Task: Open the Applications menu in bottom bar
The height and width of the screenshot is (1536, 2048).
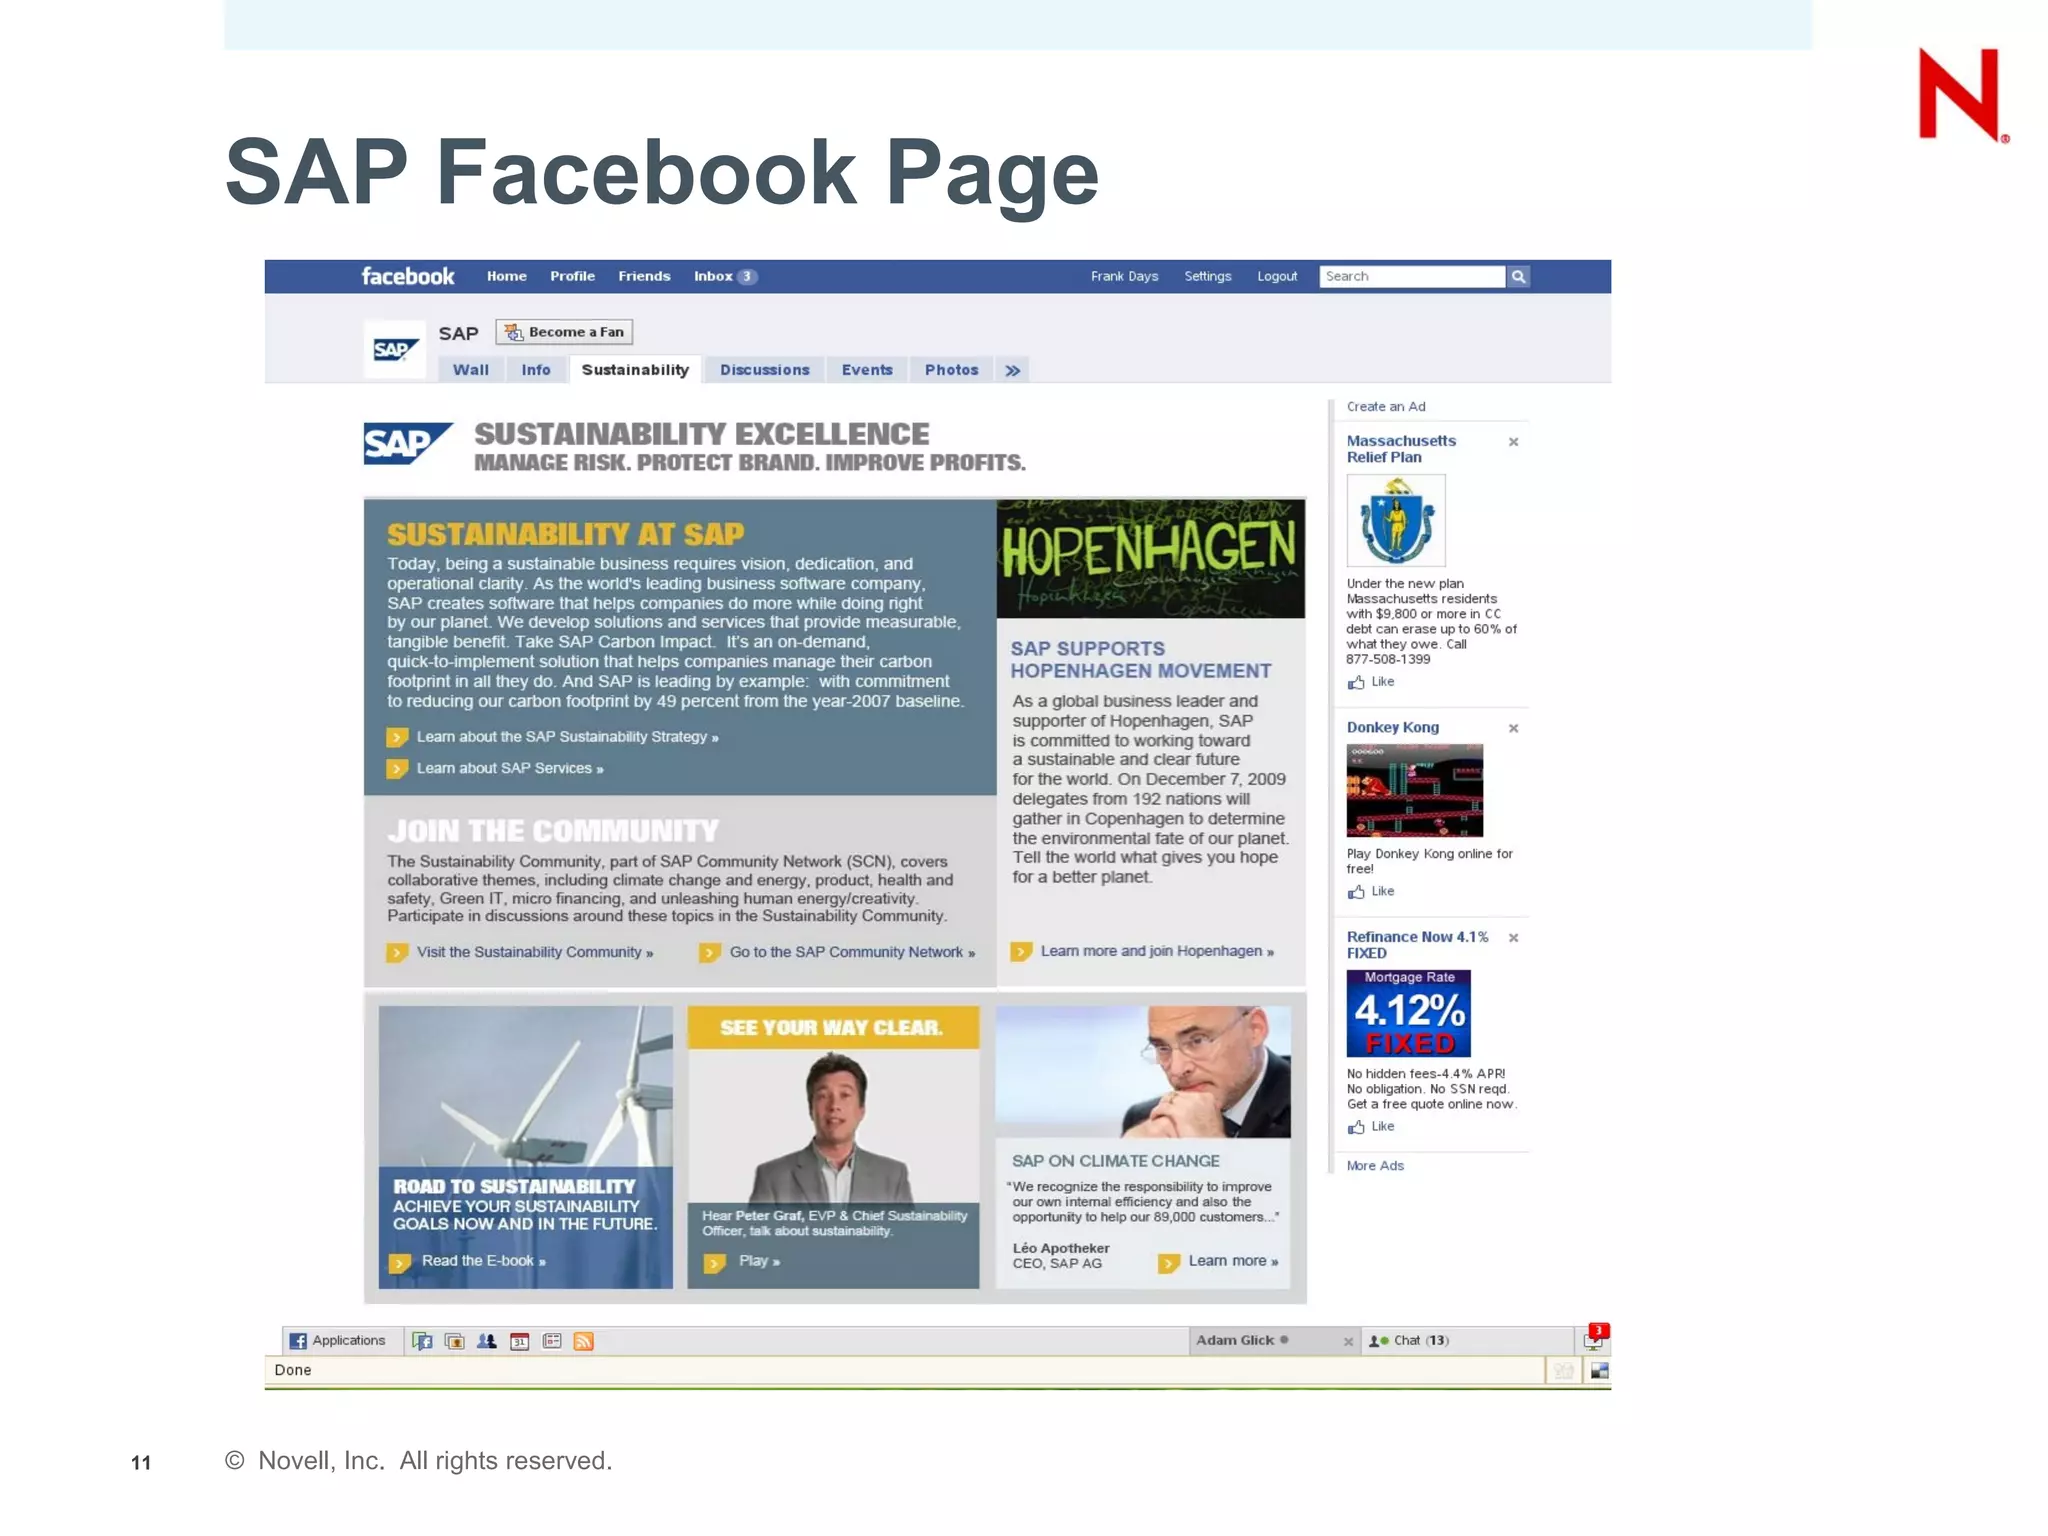Action: pos(337,1340)
